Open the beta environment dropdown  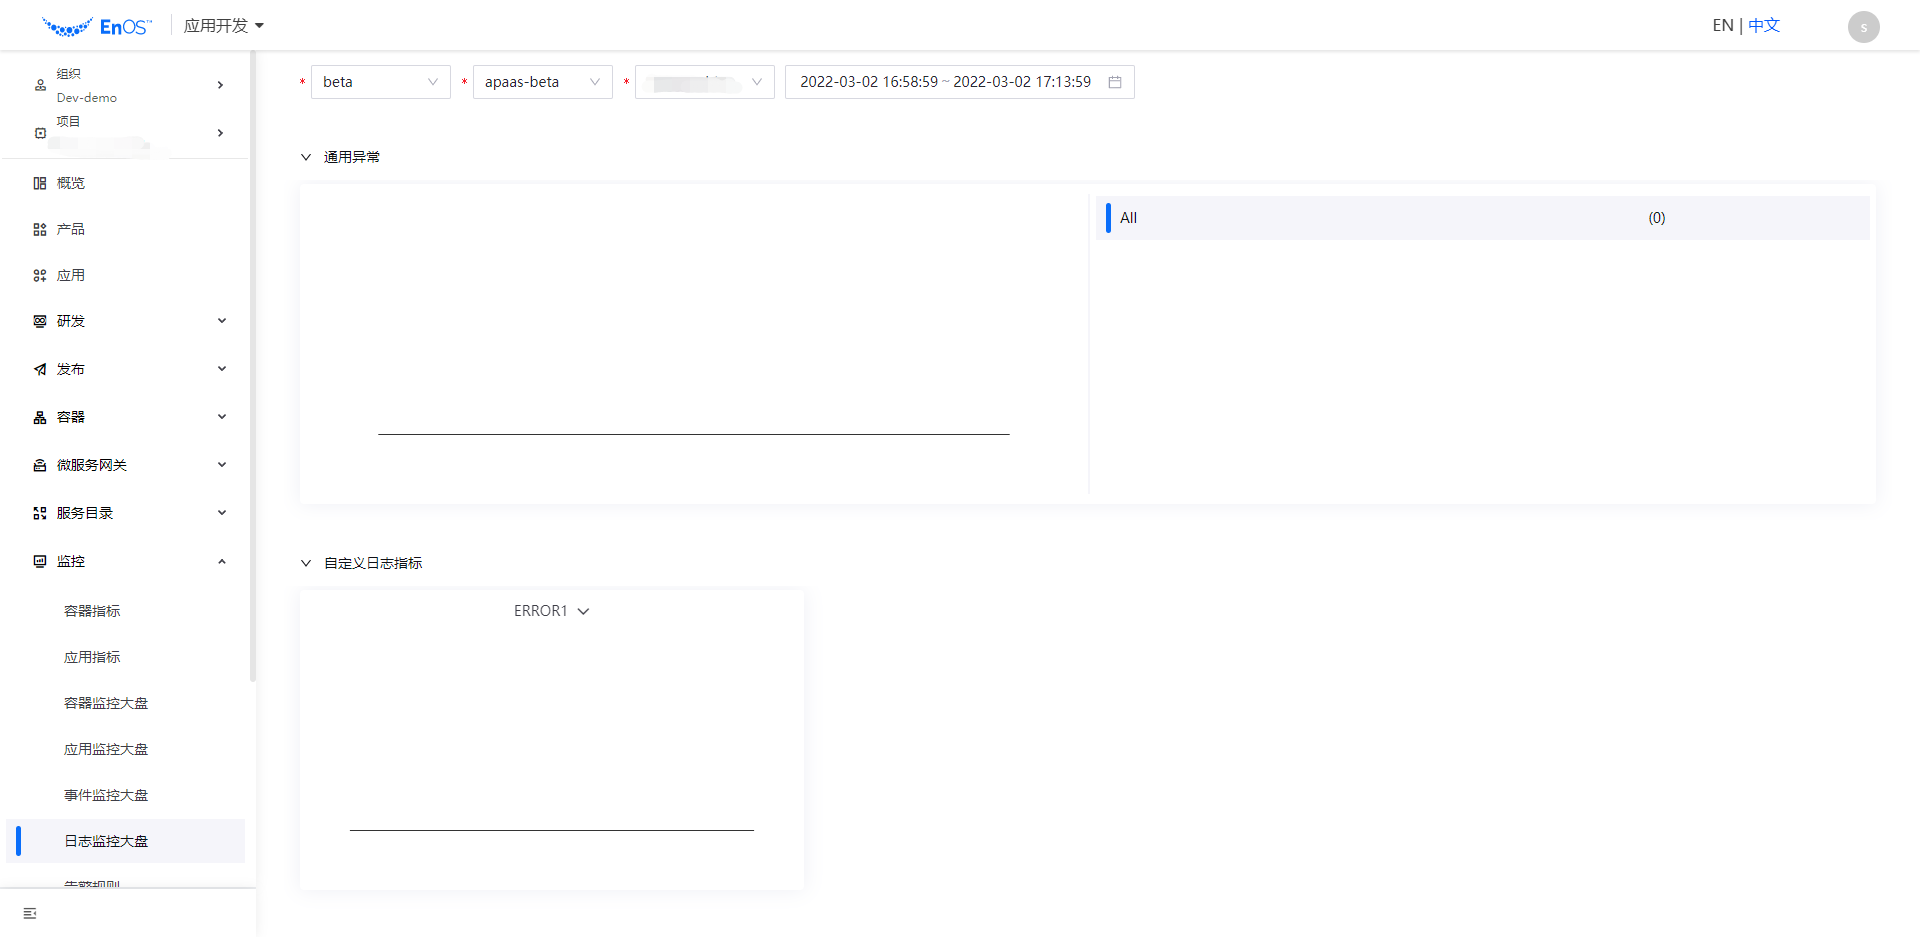coord(380,82)
